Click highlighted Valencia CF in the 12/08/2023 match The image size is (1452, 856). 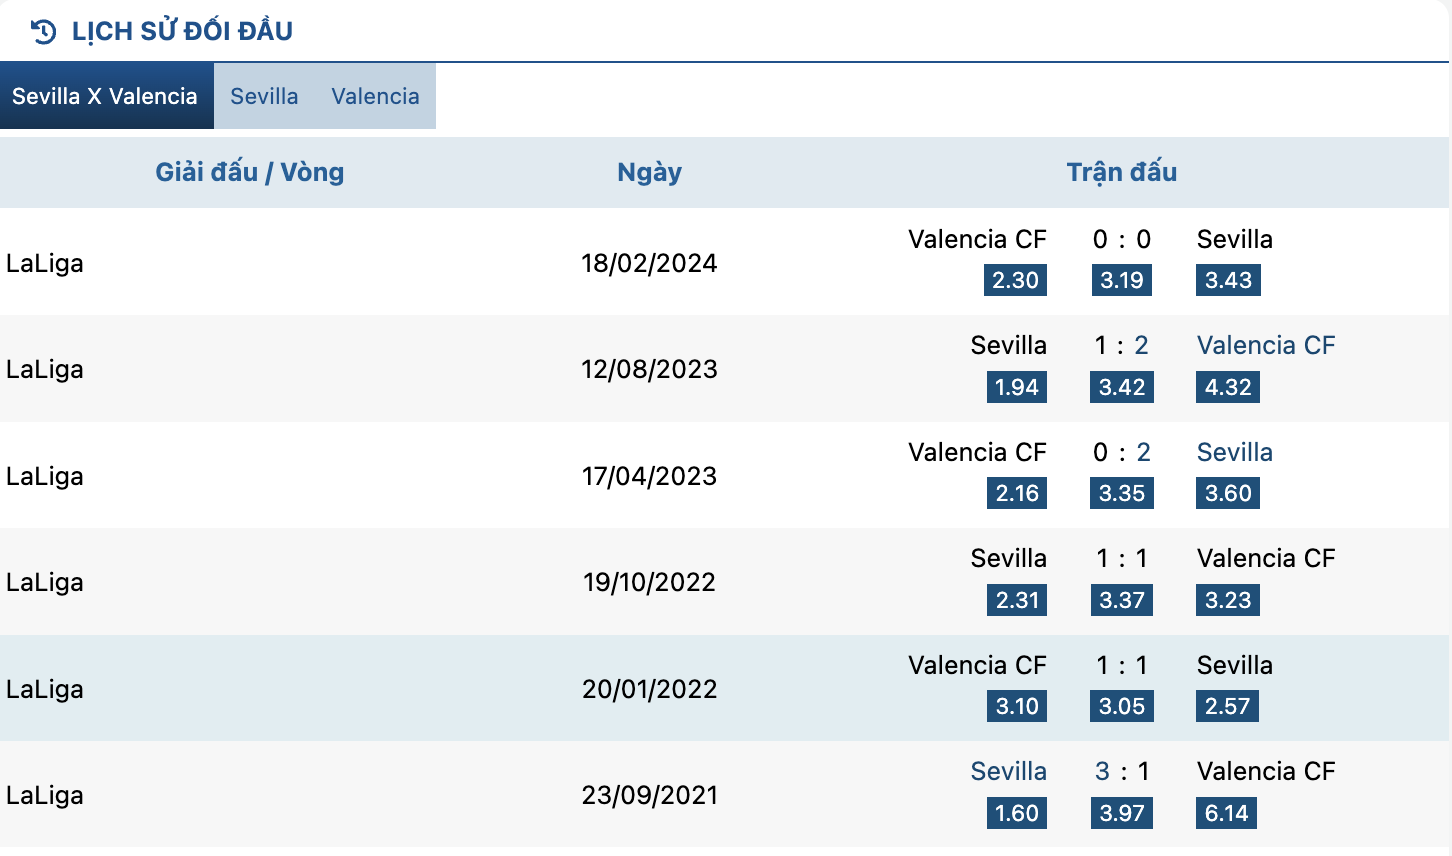pyautogui.click(x=1266, y=345)
